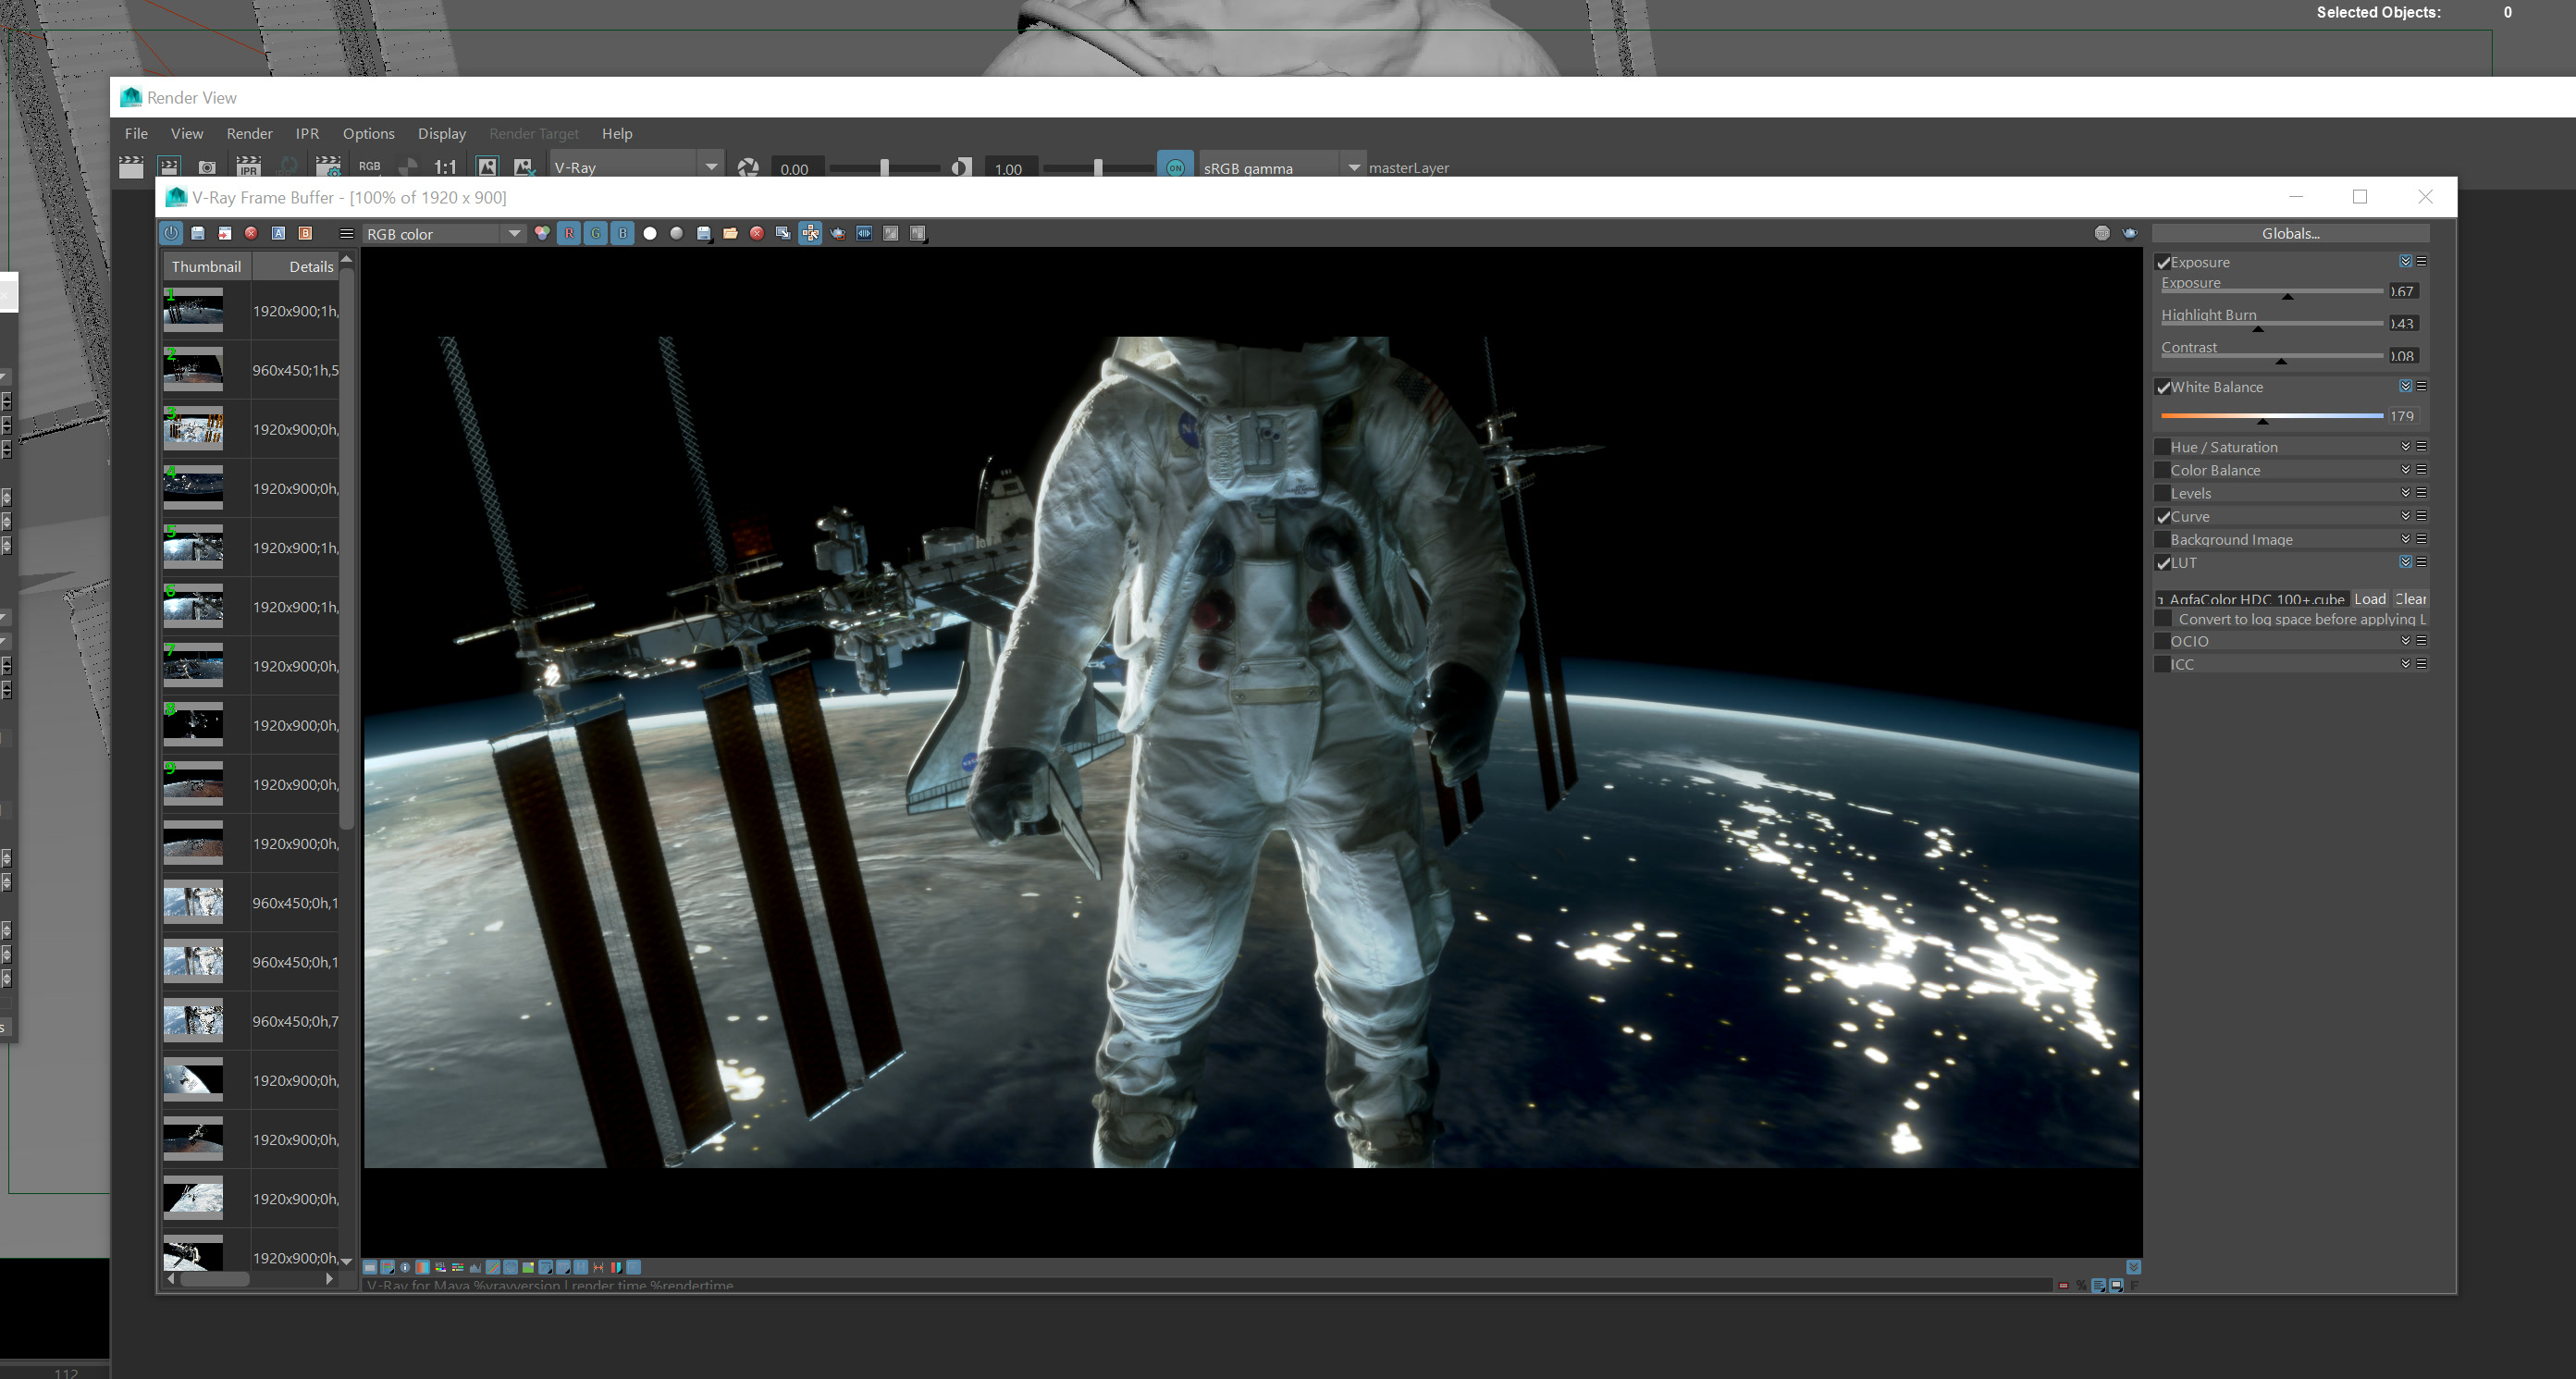
Task: Enable the ICC checkbox
Action: (x=2163, y=664)
